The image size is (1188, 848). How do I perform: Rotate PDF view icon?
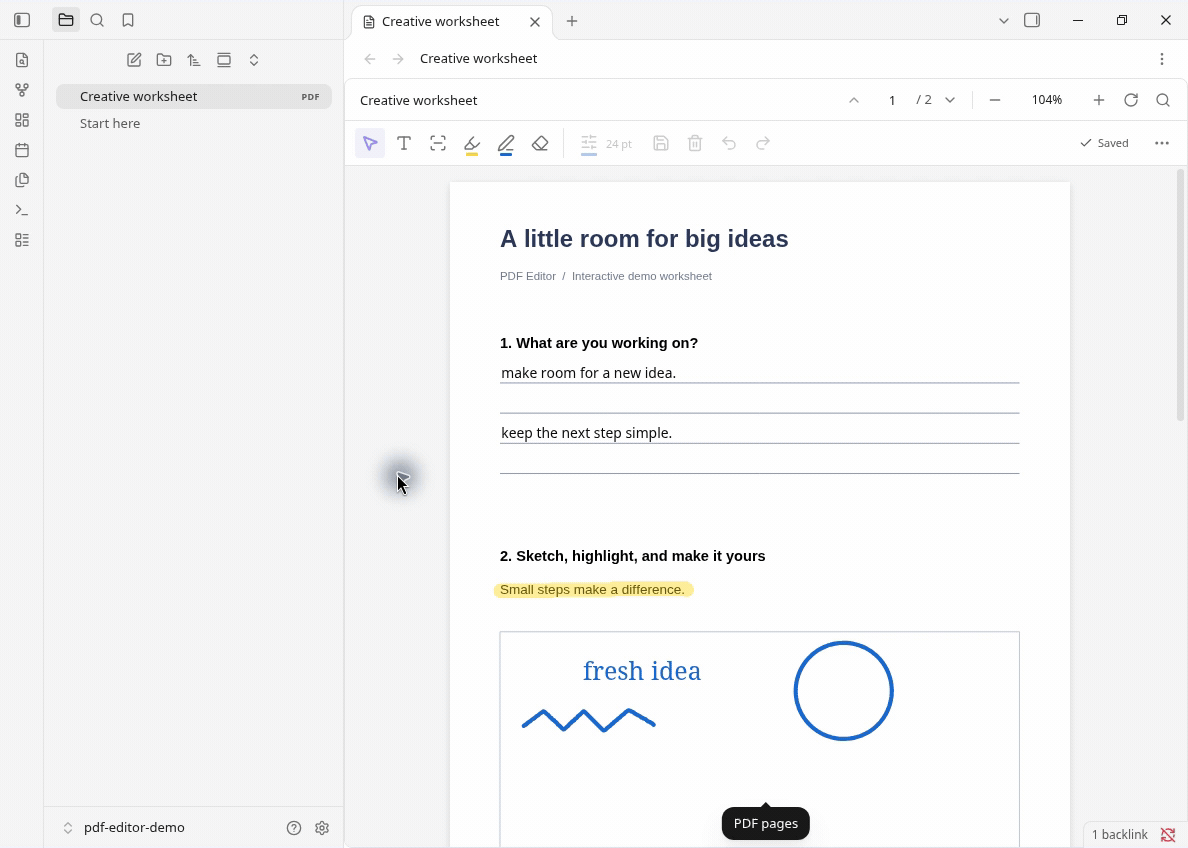pyautogui.click(x=1131, y=100)
